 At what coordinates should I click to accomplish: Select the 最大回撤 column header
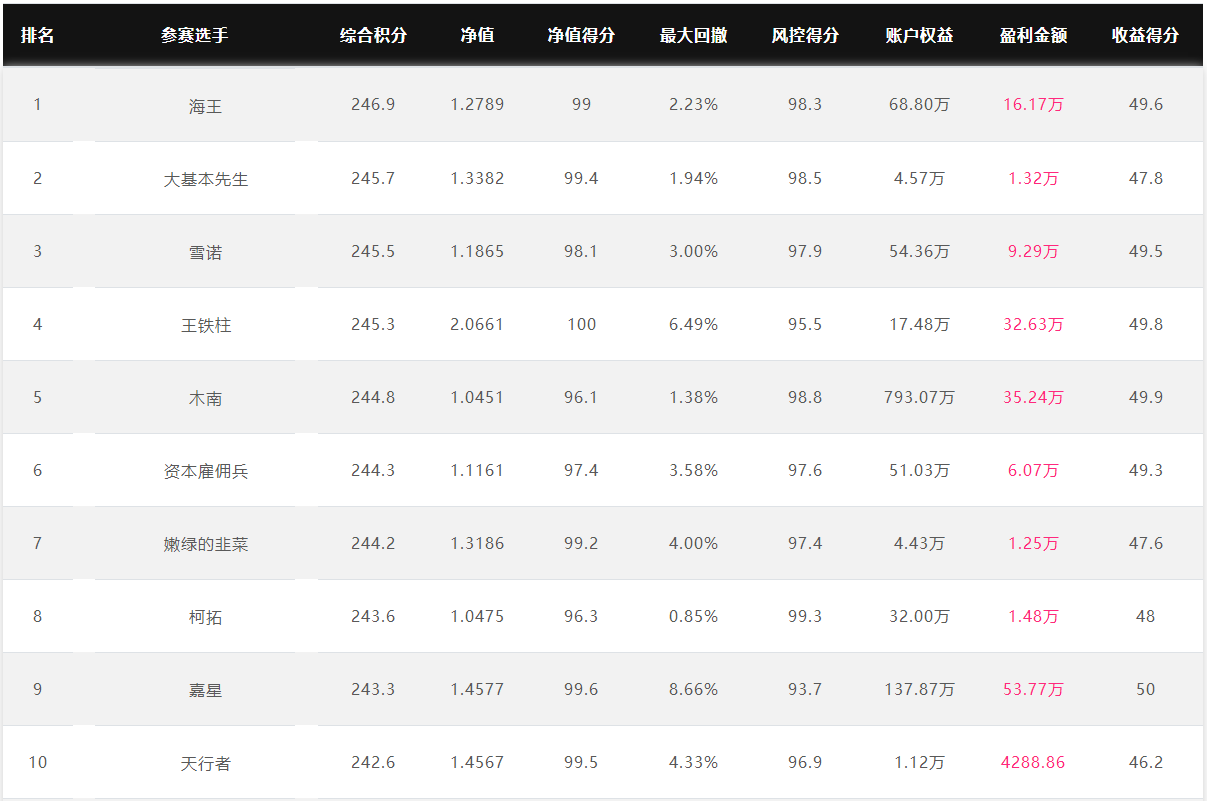(x=693, y=35)
